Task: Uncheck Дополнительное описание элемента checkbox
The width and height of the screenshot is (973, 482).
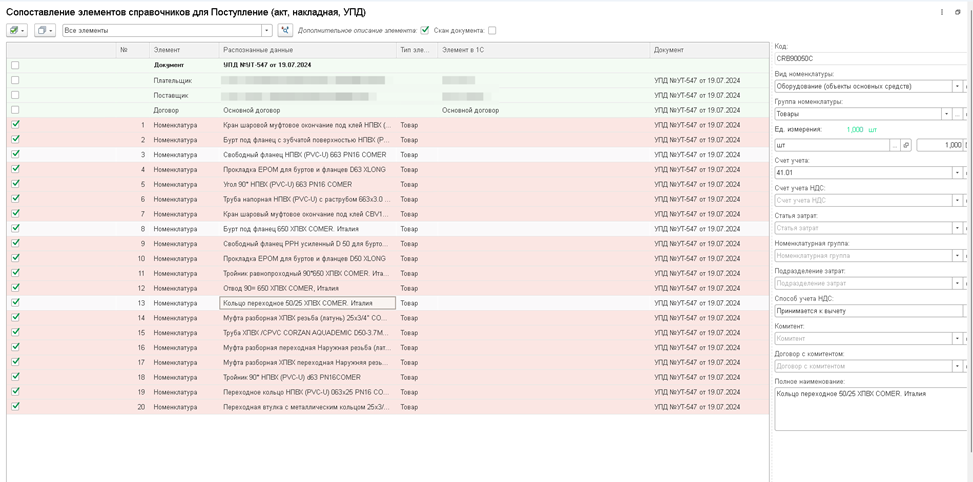Action: point(425,30)
